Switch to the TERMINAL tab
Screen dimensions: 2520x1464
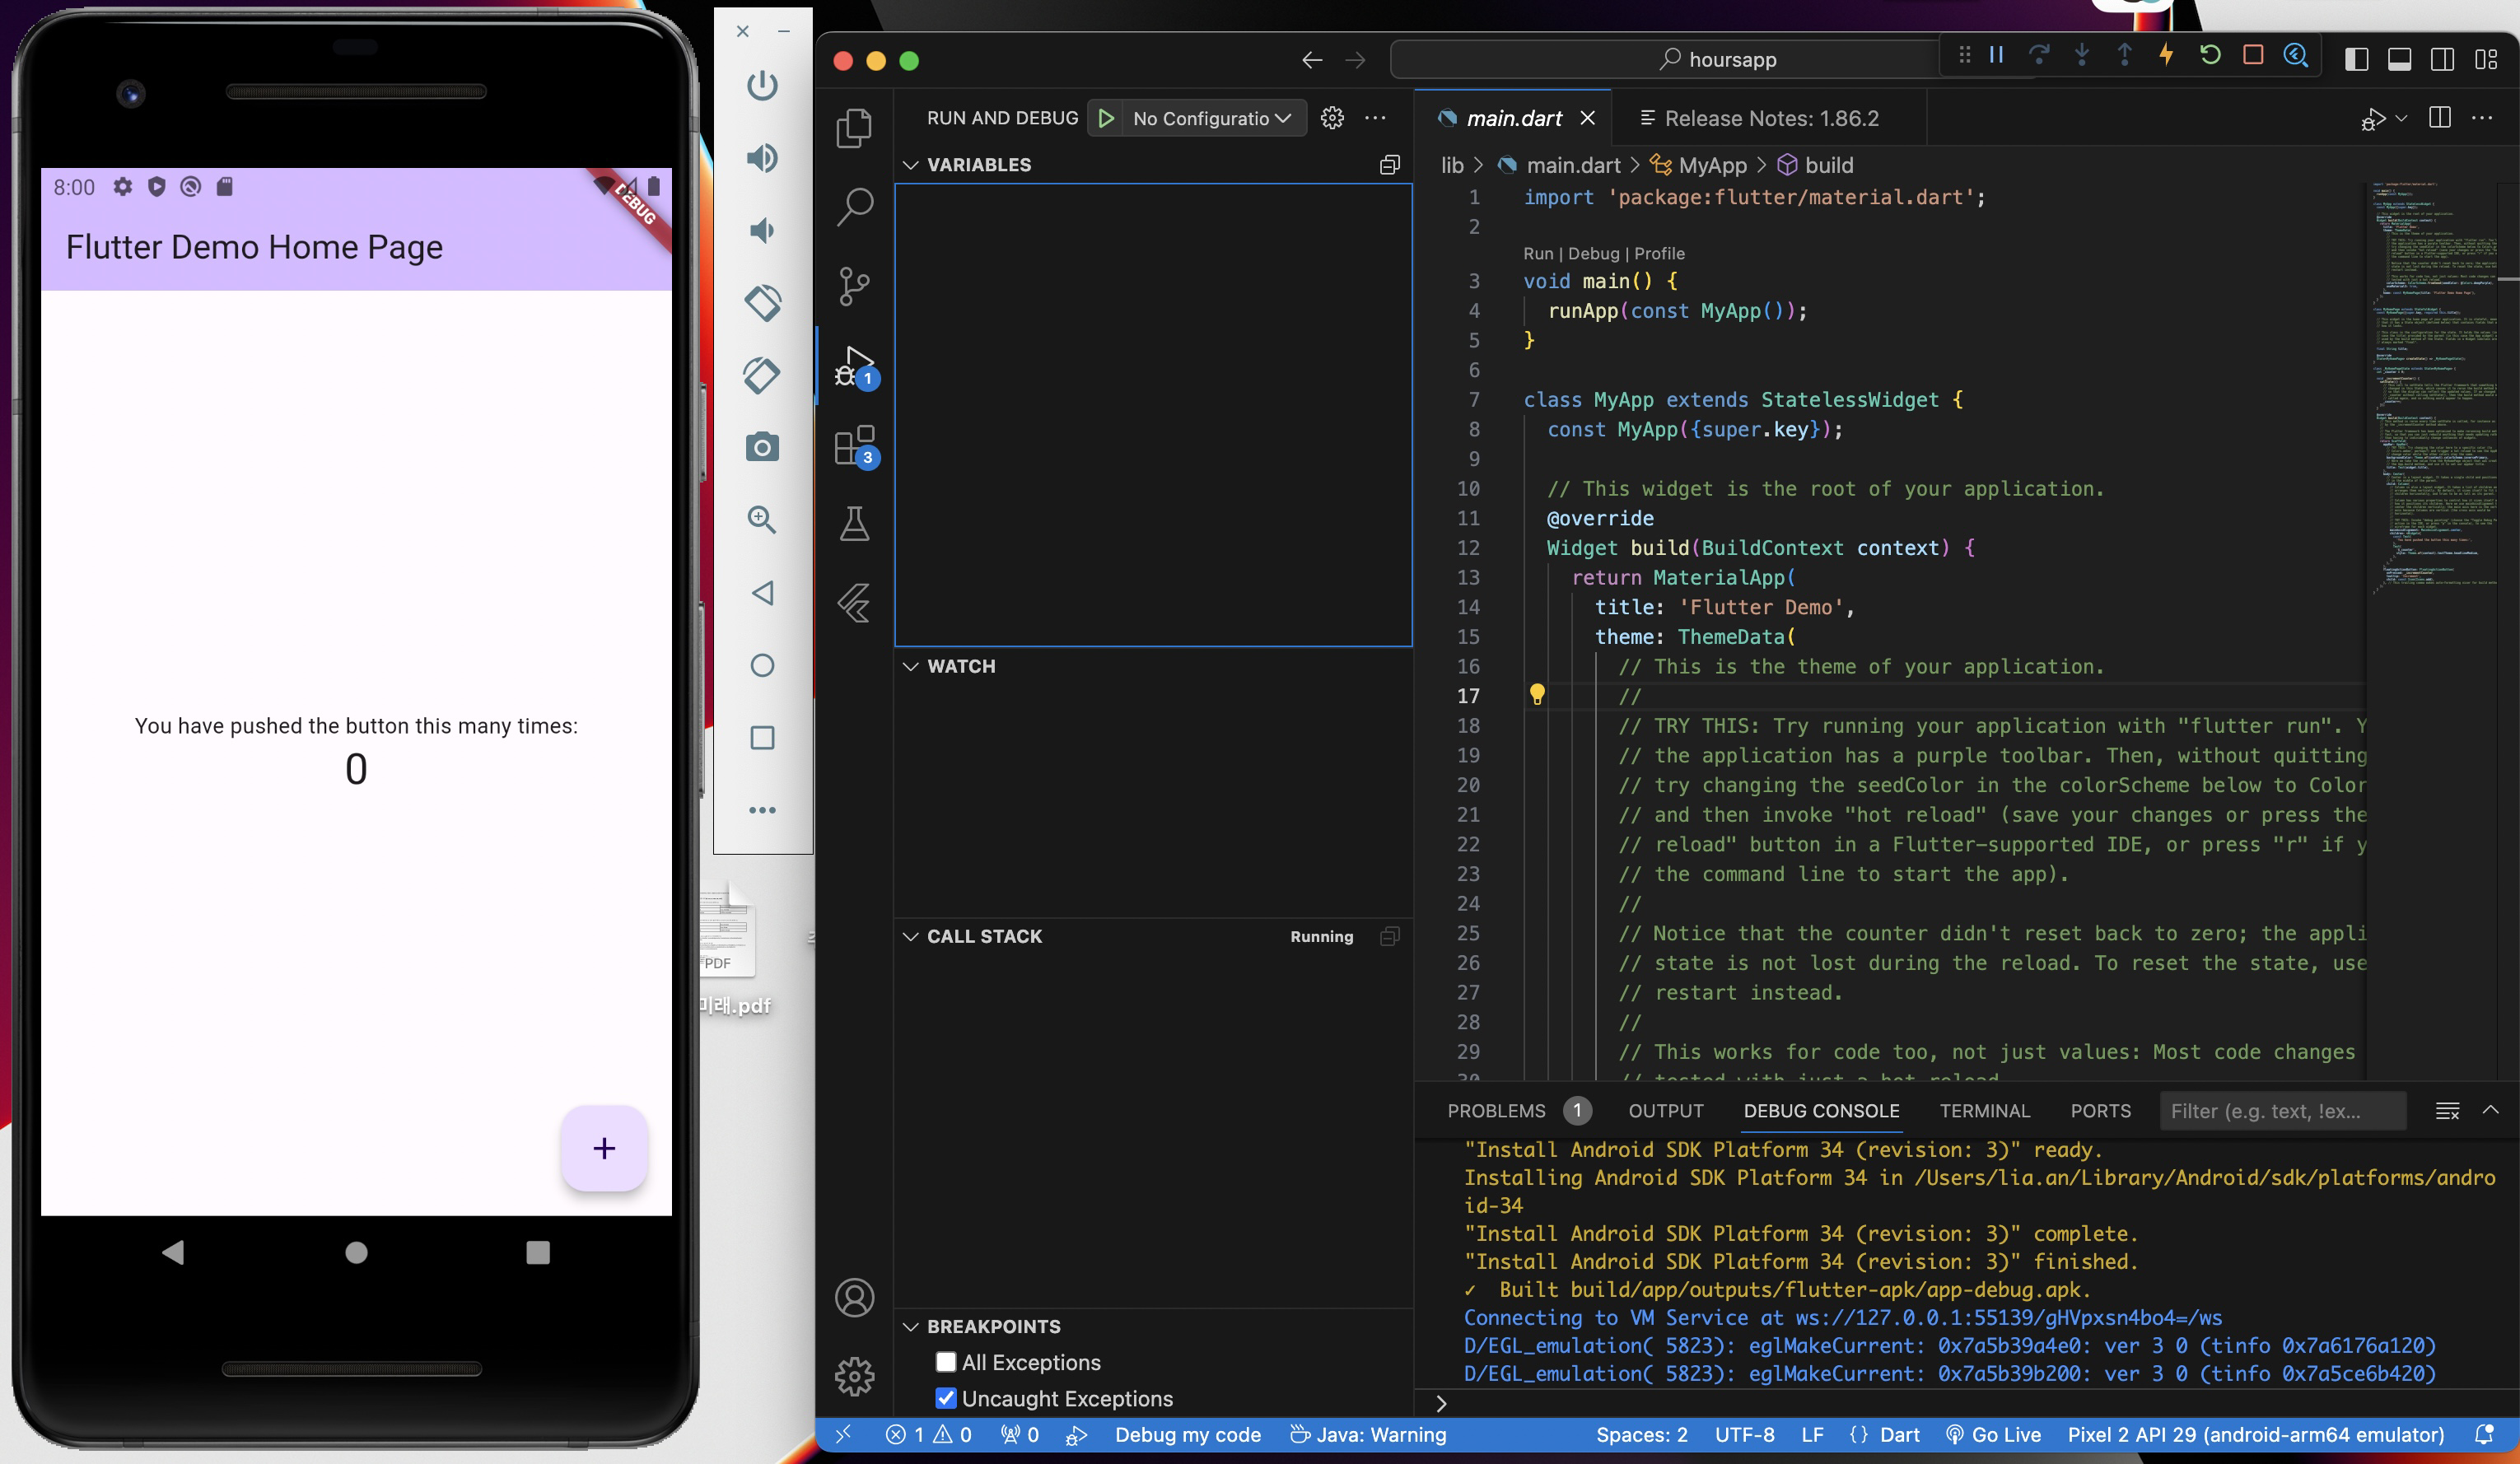[x=1984, y=1111]
